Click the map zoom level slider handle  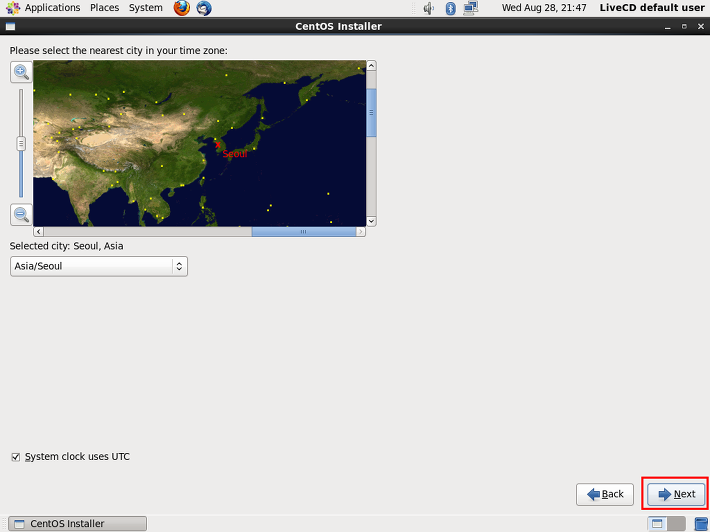coord(21,144)
